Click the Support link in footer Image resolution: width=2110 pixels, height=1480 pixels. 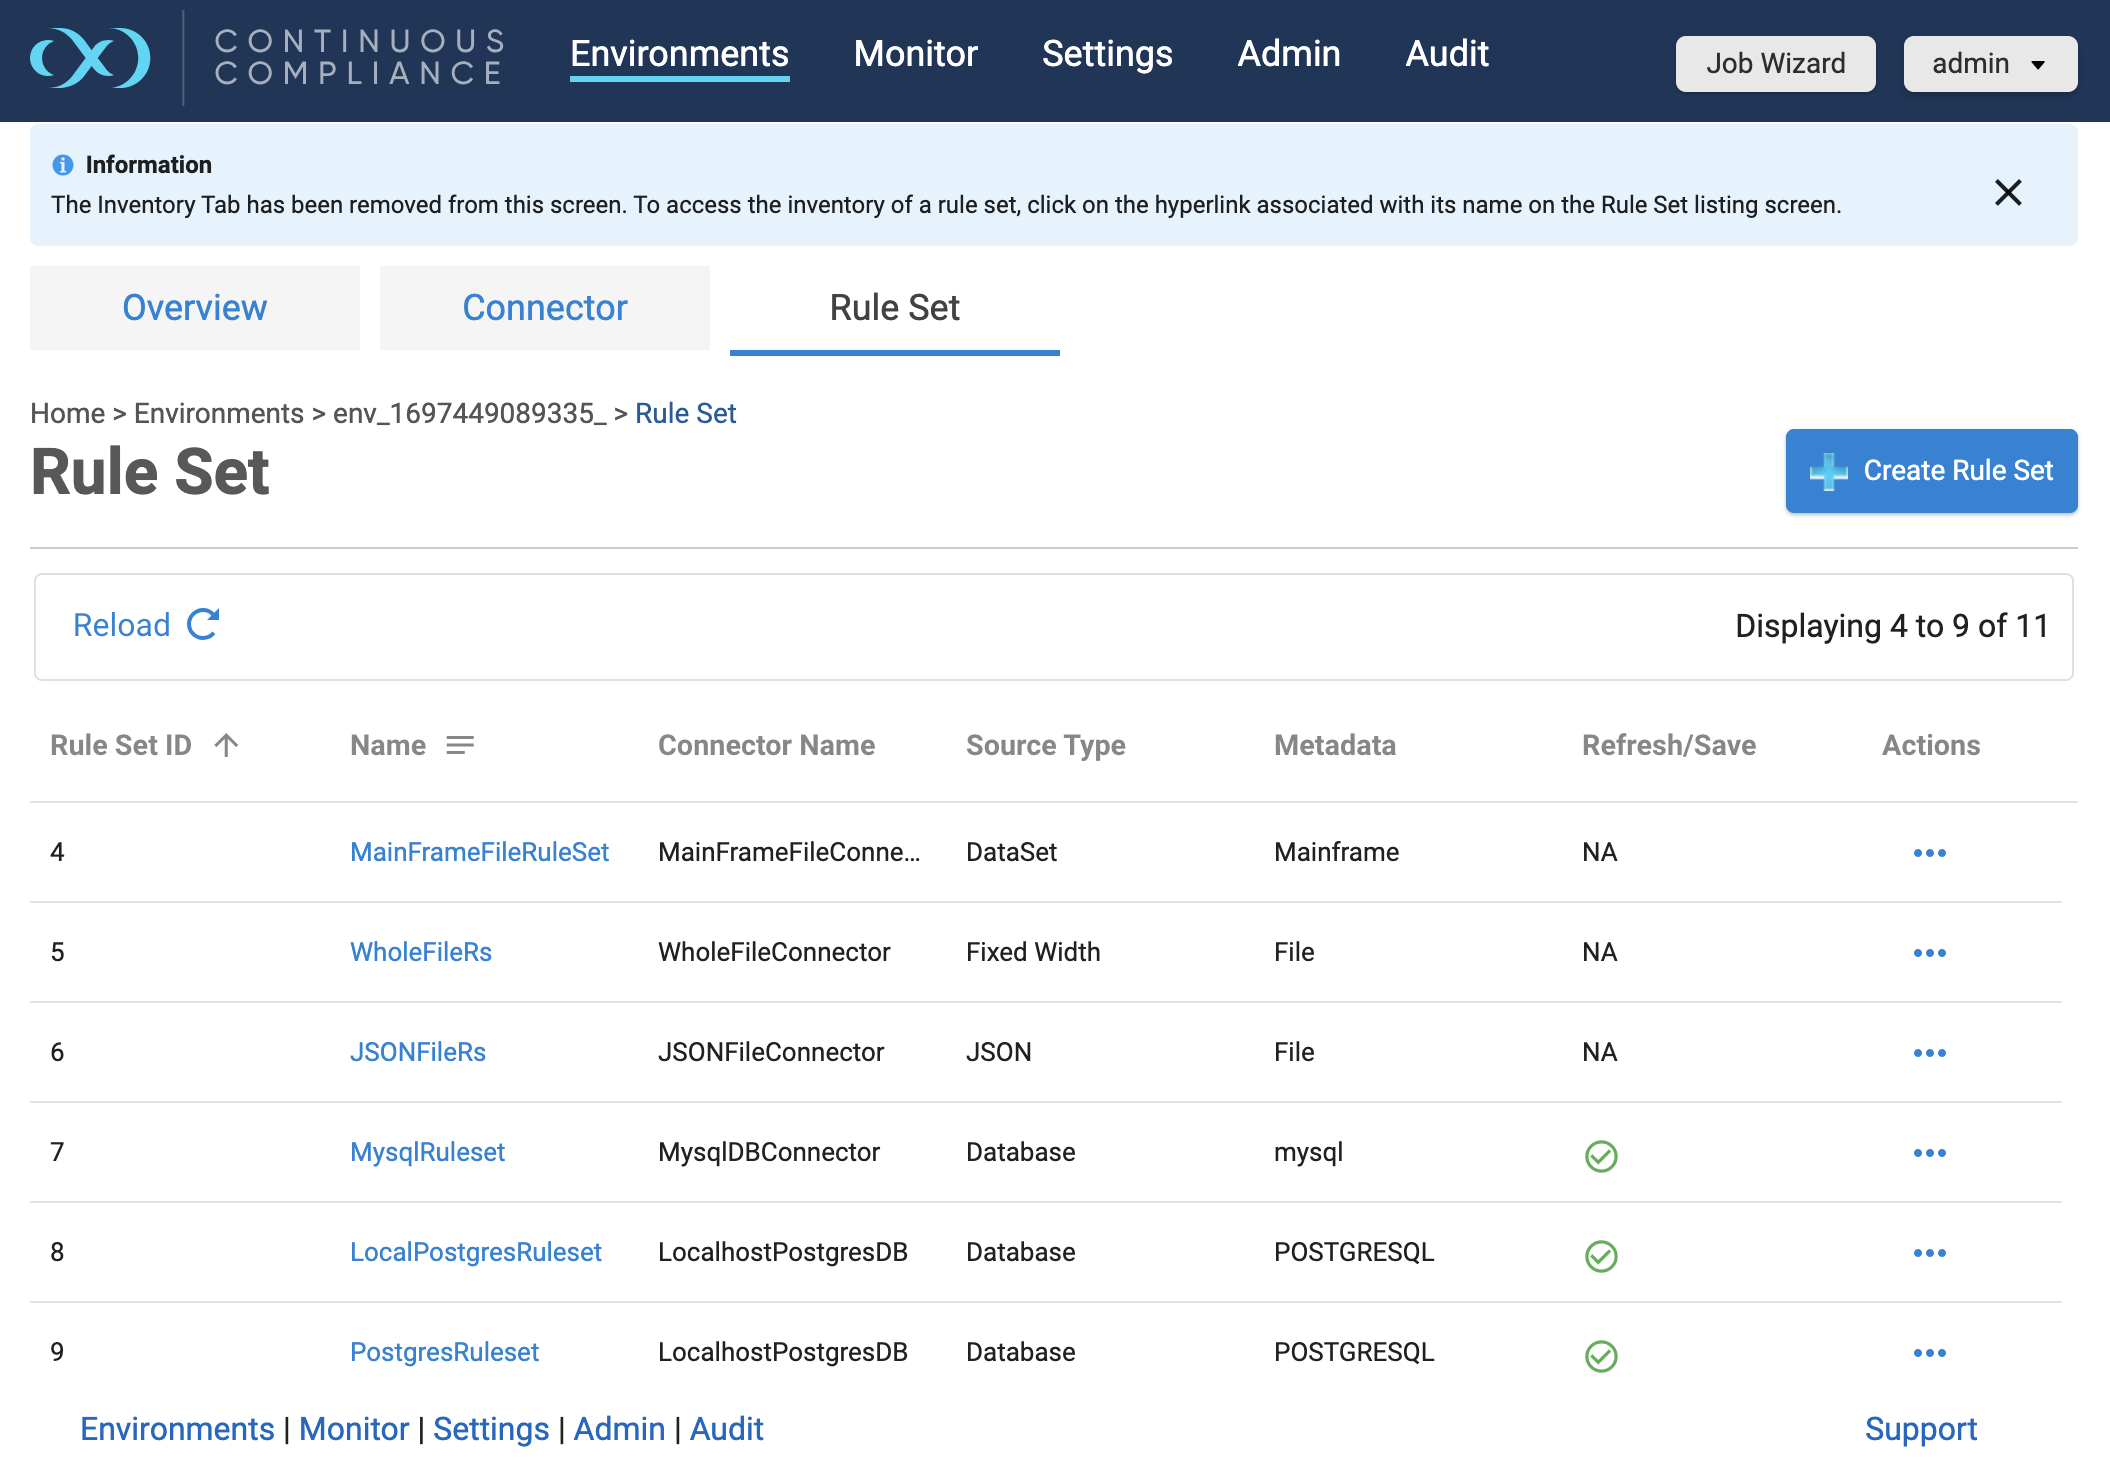point(1920,1429)
